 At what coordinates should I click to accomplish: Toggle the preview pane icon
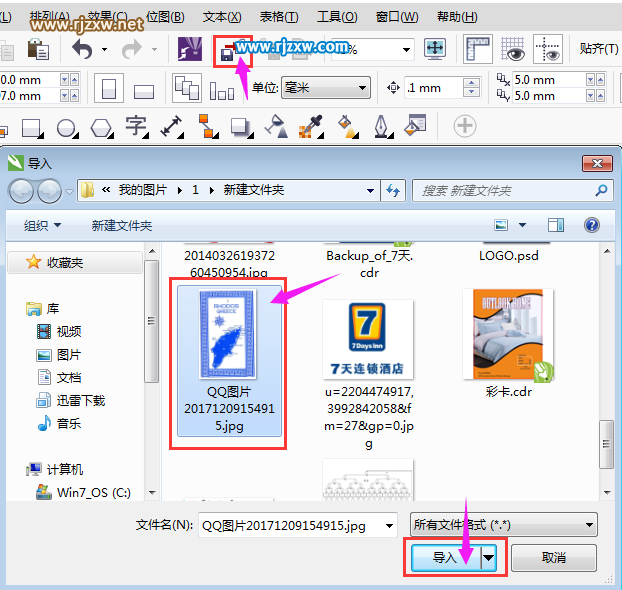(555, 225)
